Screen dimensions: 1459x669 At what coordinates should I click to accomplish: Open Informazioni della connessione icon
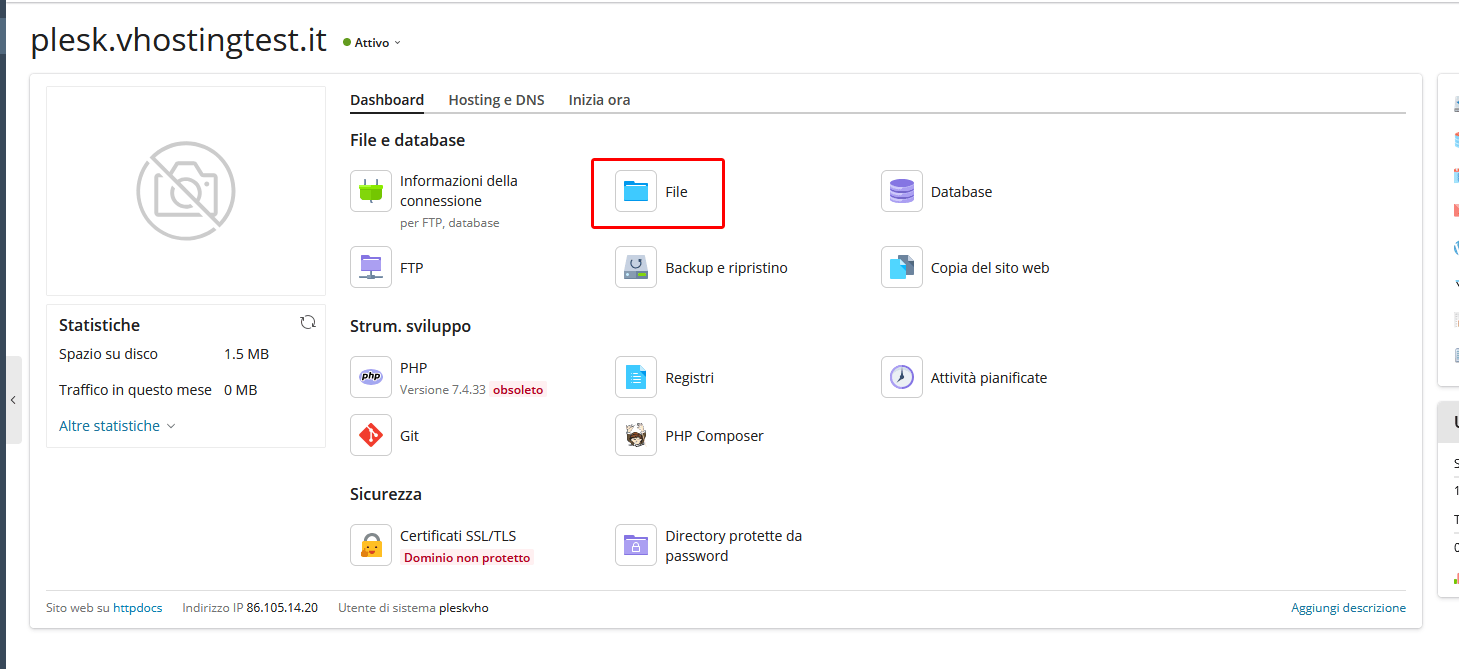coord(371,191)
